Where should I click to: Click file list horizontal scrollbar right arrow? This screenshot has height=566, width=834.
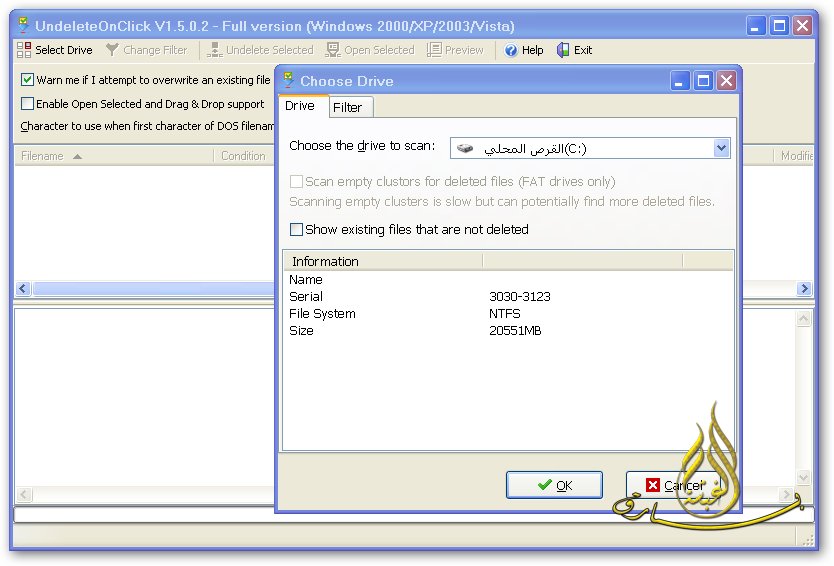click(x=804, y=288)
